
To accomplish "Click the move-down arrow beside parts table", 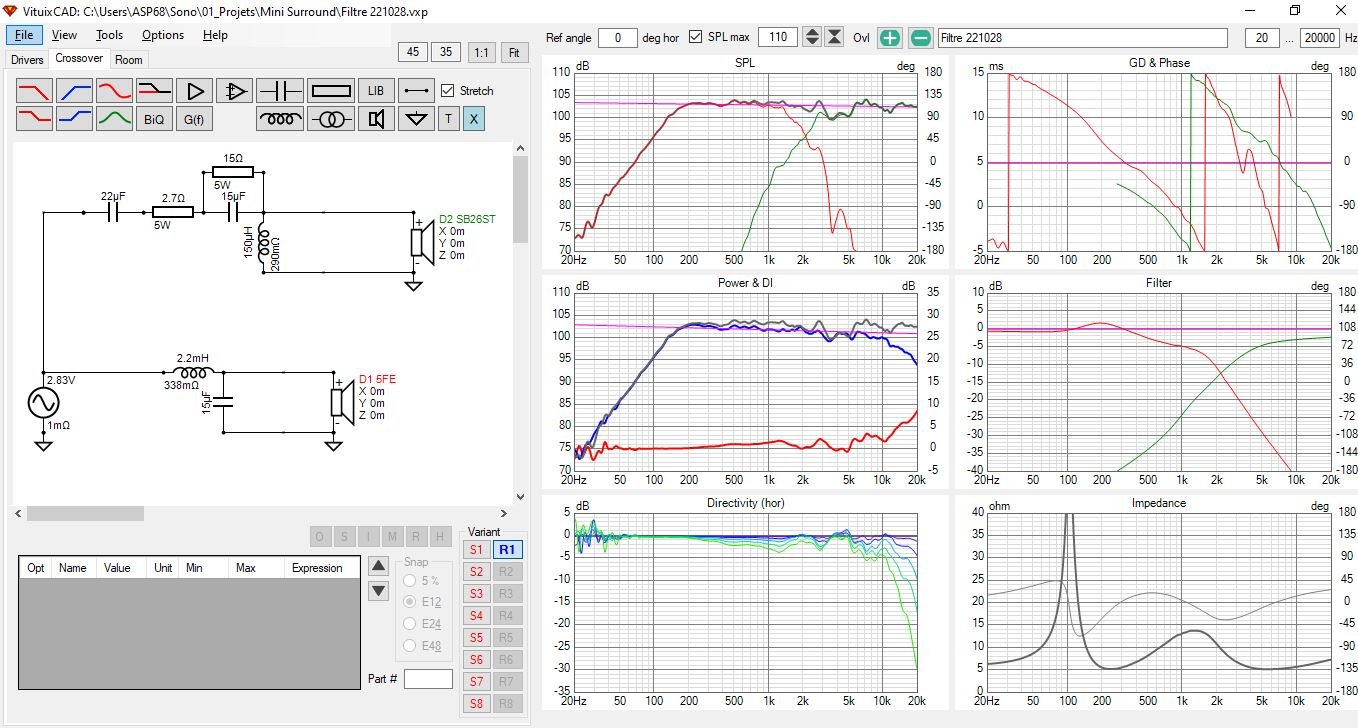I will 378,591.
